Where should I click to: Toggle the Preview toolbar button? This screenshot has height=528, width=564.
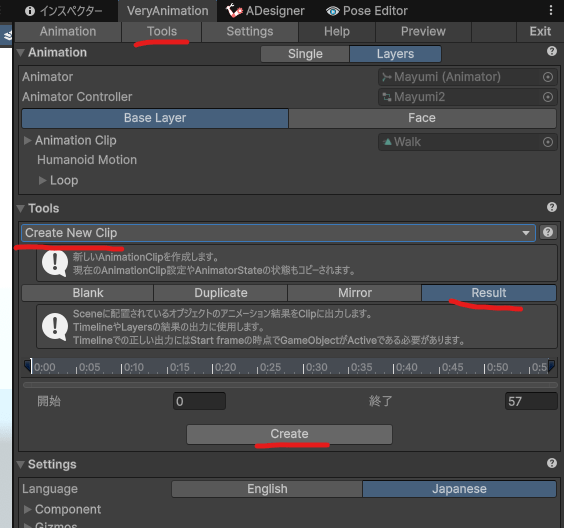coord(423,32)
